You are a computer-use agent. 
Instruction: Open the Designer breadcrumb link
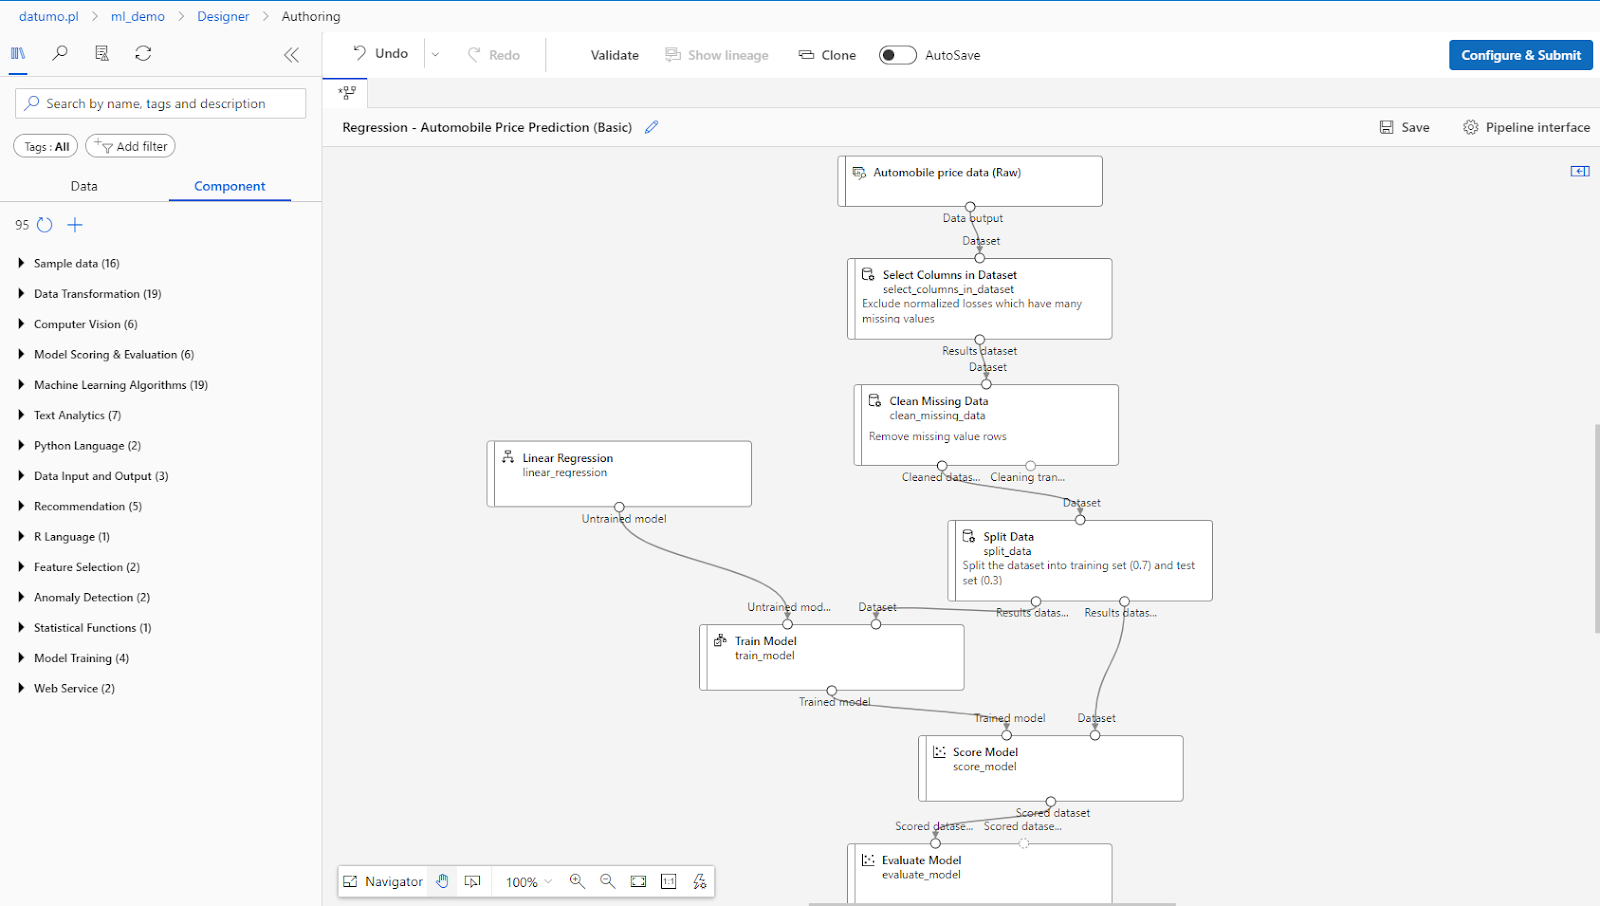[x=223, y=16]
